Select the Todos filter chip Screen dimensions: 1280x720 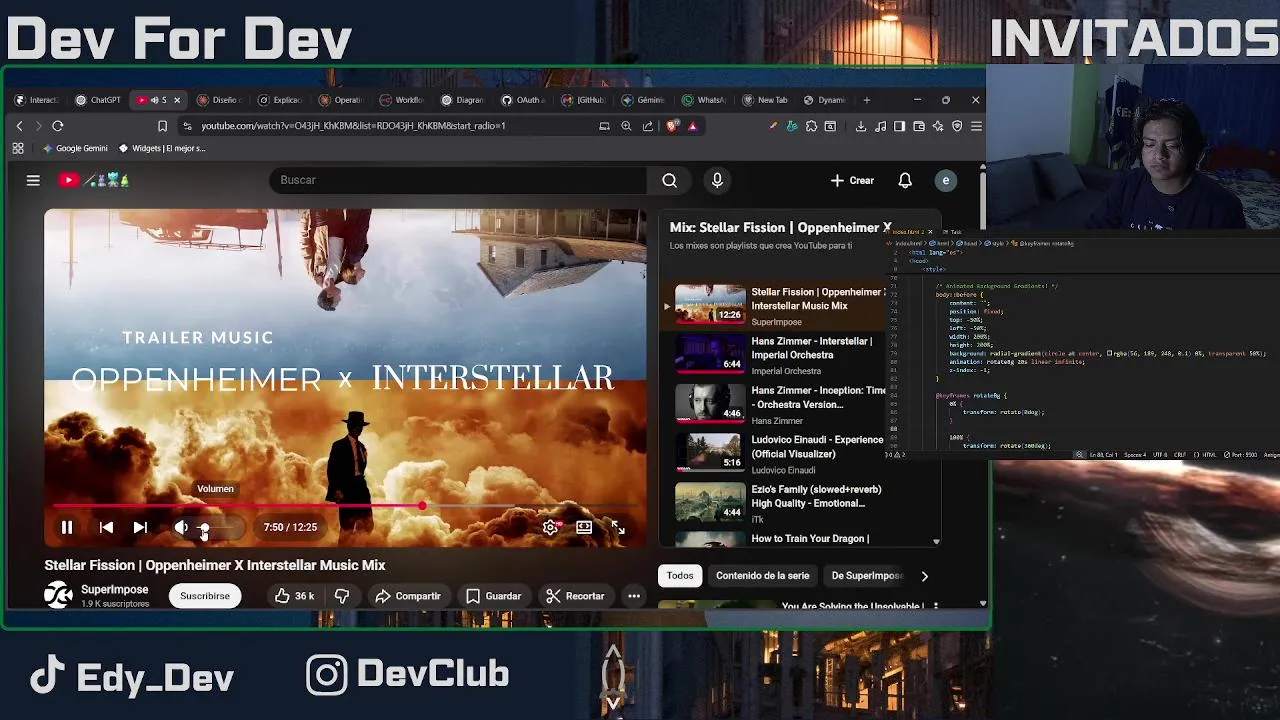point(680,575)
